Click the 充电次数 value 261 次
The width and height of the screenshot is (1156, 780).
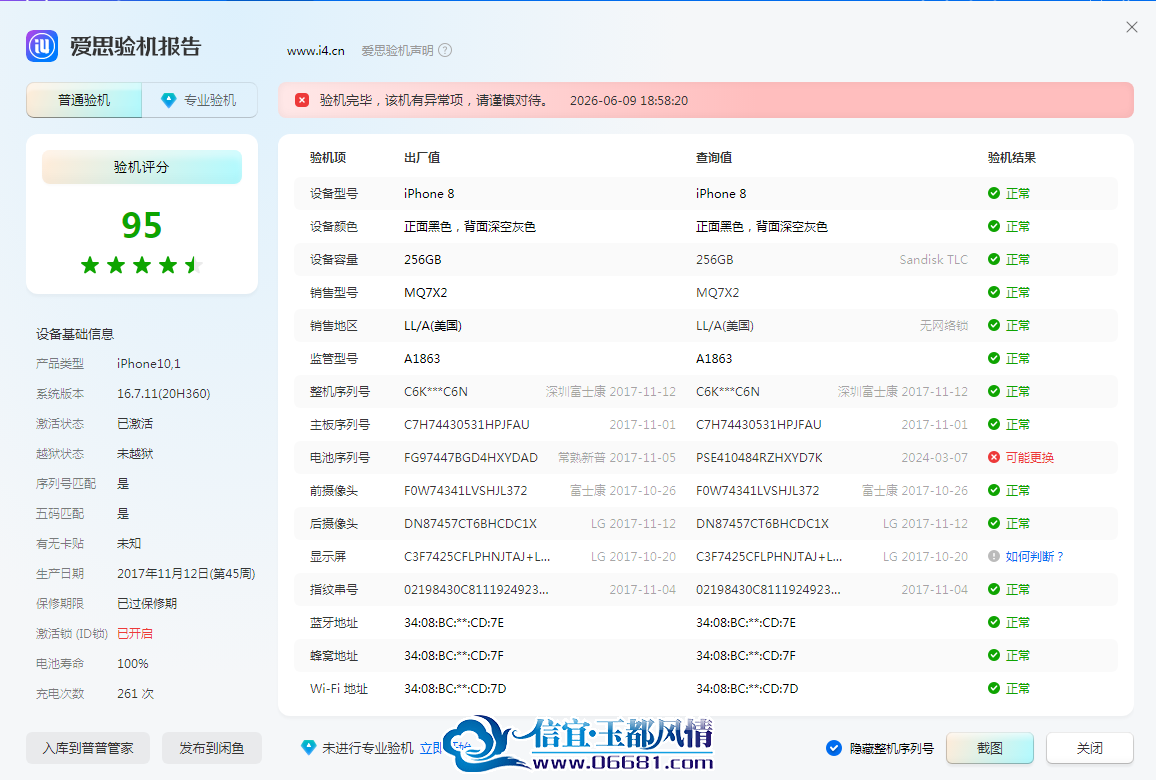coord(136,694)
